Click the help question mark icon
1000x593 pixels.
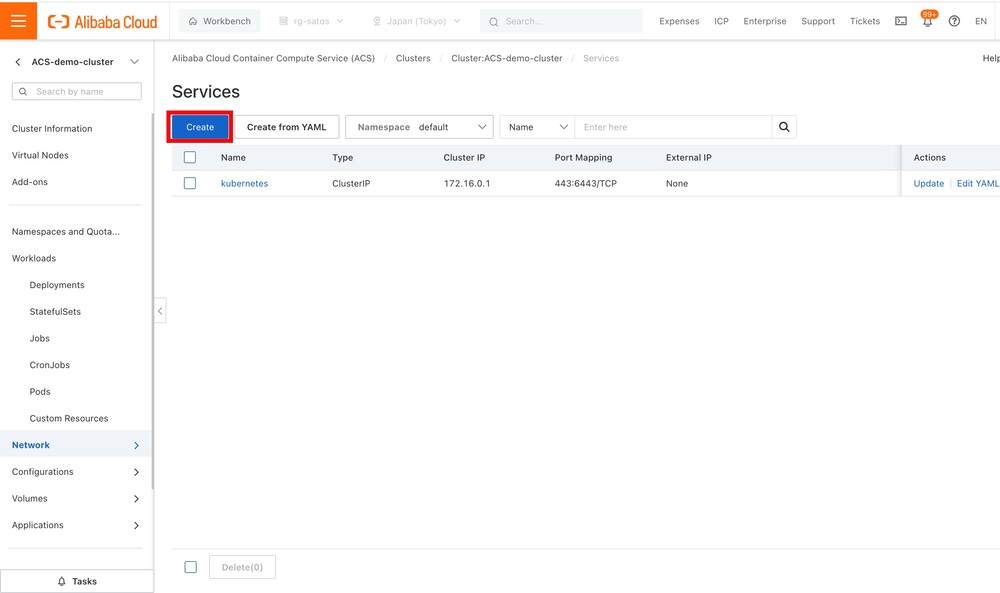tap(954, 21)
